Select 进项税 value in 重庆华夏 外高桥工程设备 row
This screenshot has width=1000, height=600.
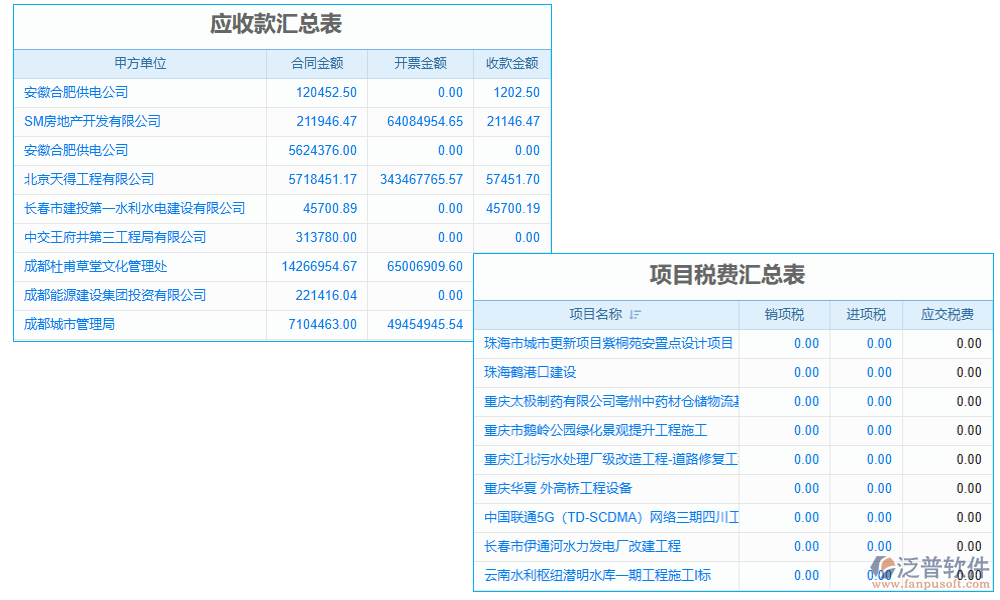pyautogui.click(x=879, y=488)
